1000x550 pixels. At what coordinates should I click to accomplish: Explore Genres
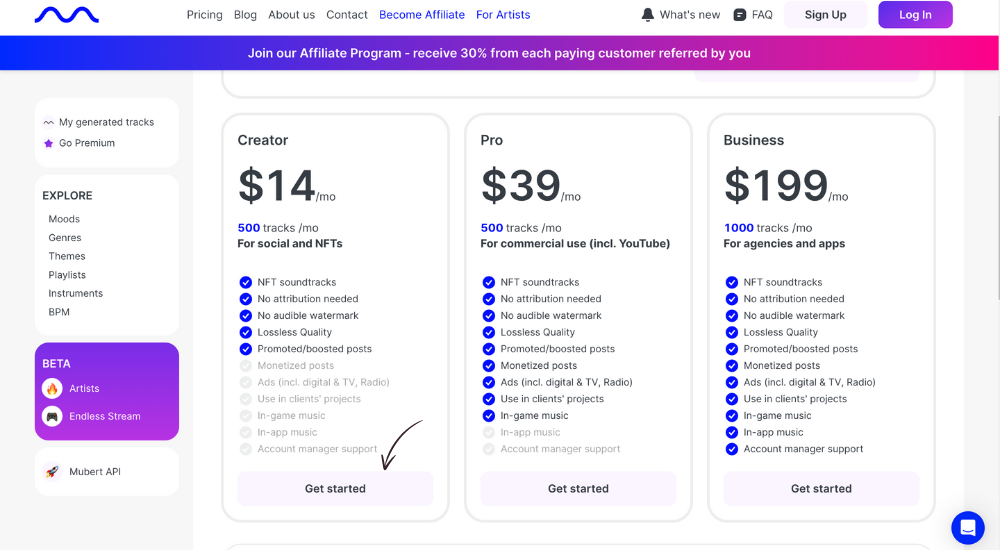click(64, 237)
